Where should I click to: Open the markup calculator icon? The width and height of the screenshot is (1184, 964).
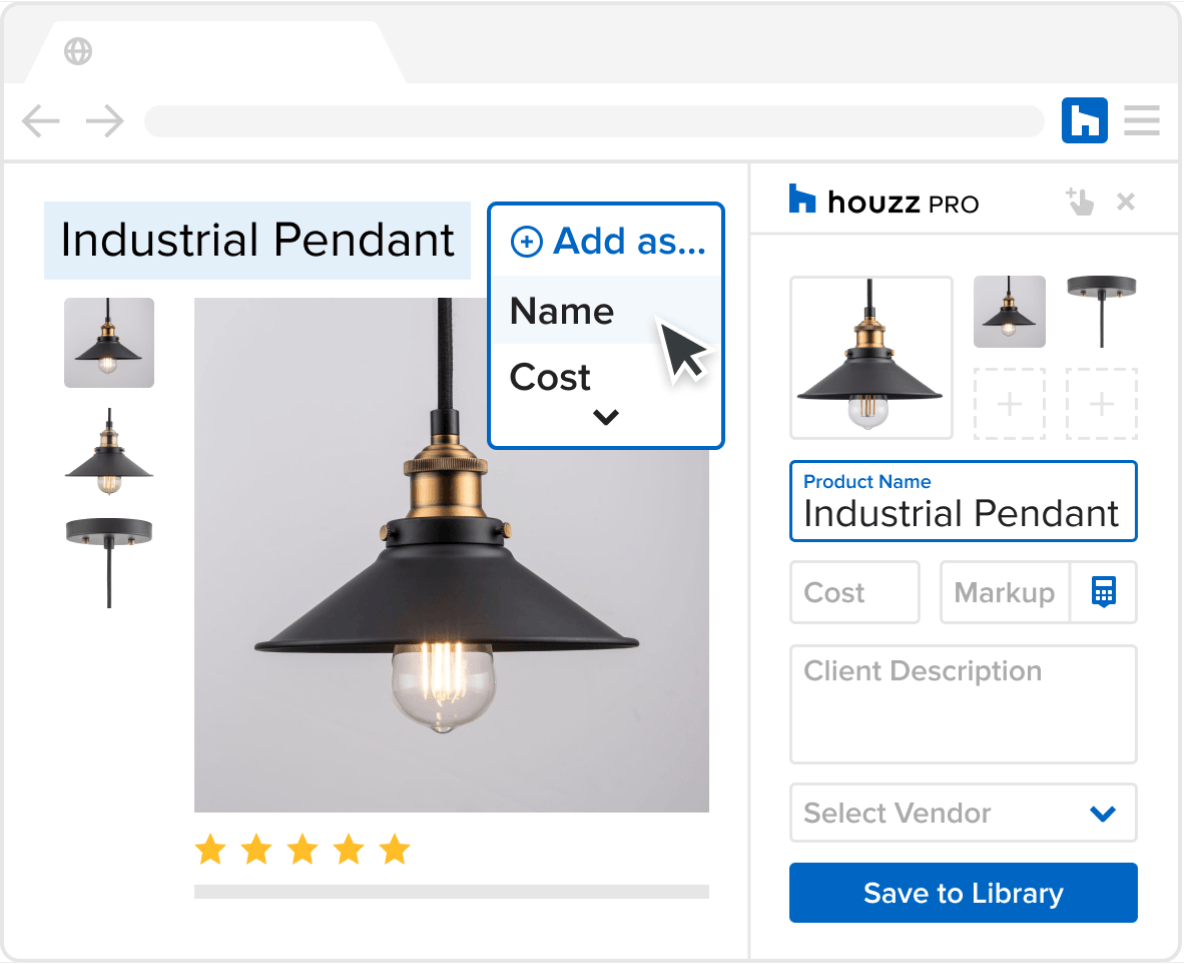click(x=1103, y=592)
